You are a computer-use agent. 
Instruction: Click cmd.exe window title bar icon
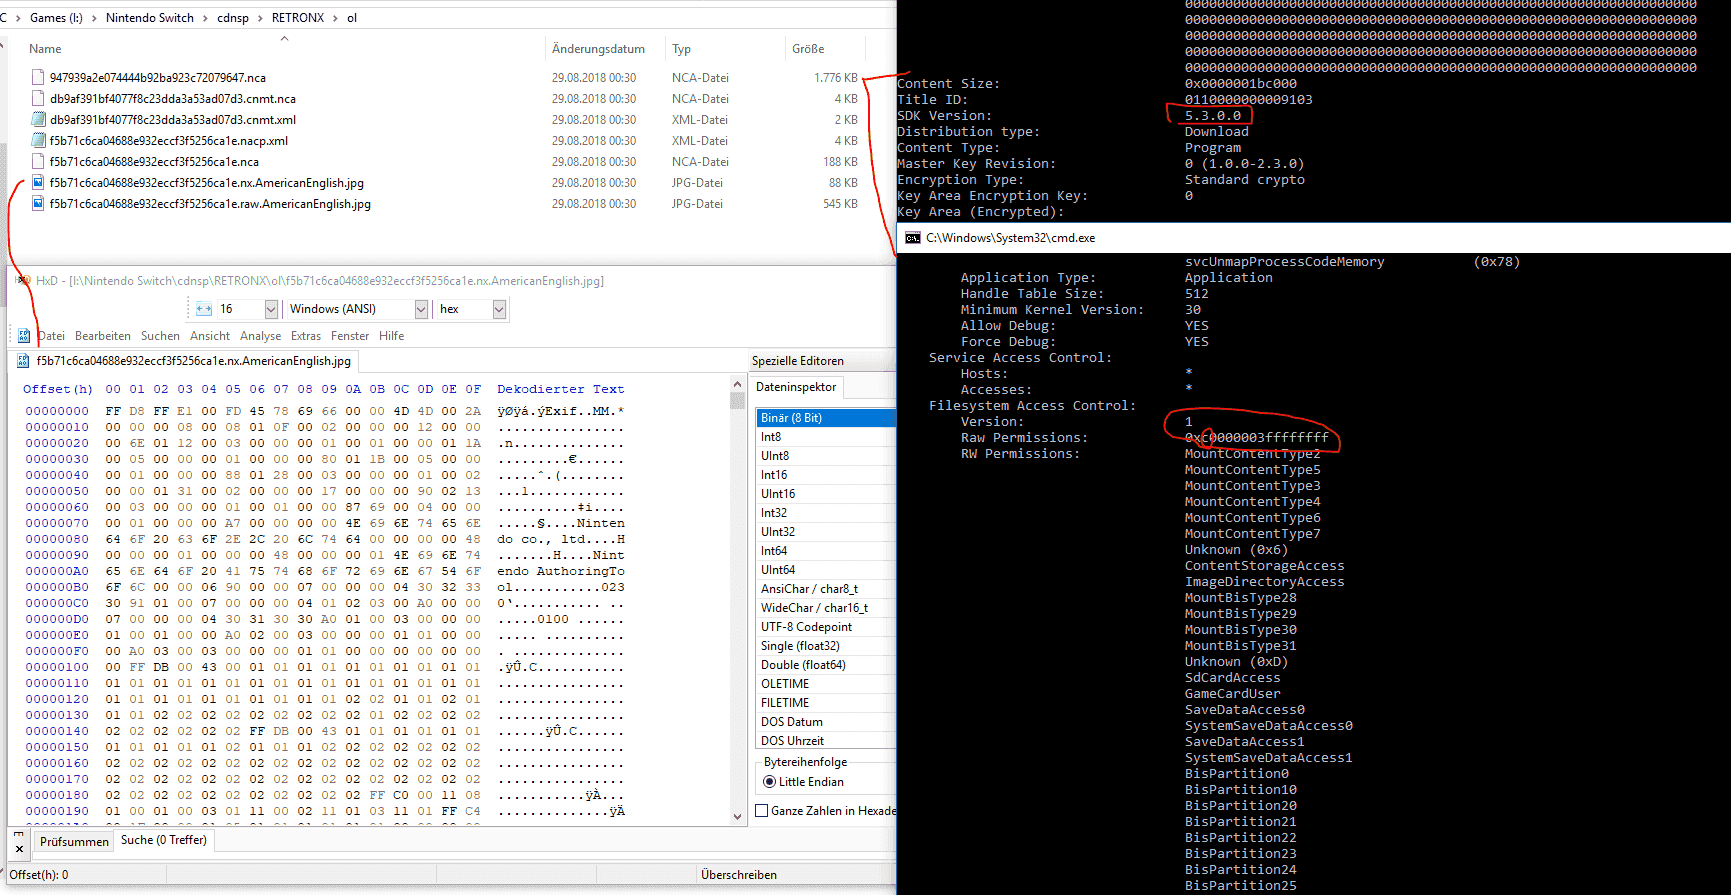pos(913,238)
